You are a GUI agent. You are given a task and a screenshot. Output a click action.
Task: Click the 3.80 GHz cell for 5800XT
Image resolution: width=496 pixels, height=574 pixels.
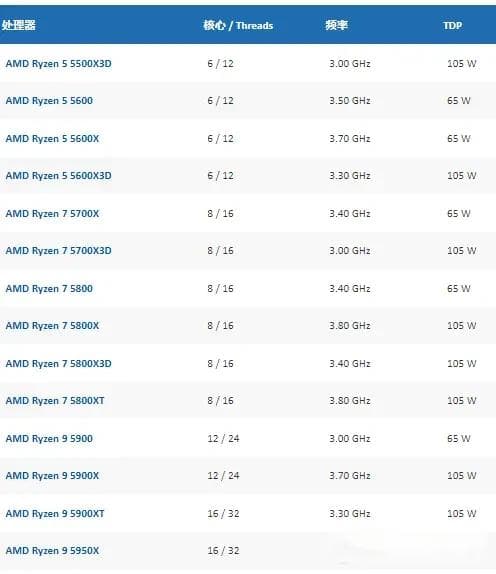(350, 401)
